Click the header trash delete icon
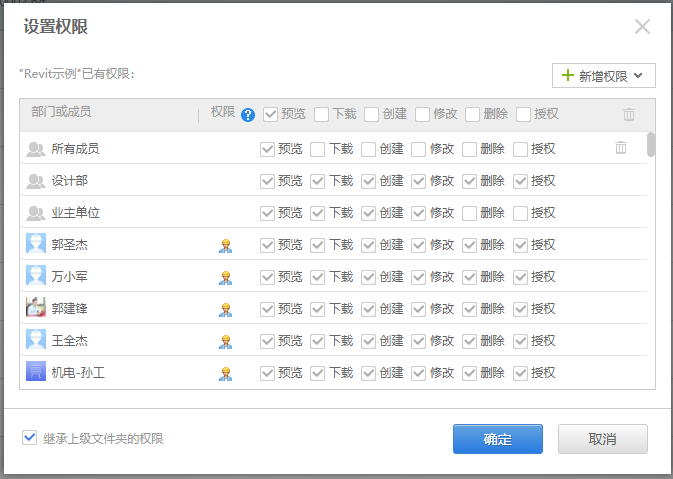Viewport: 673px width, 479px height. pos(629,115)
